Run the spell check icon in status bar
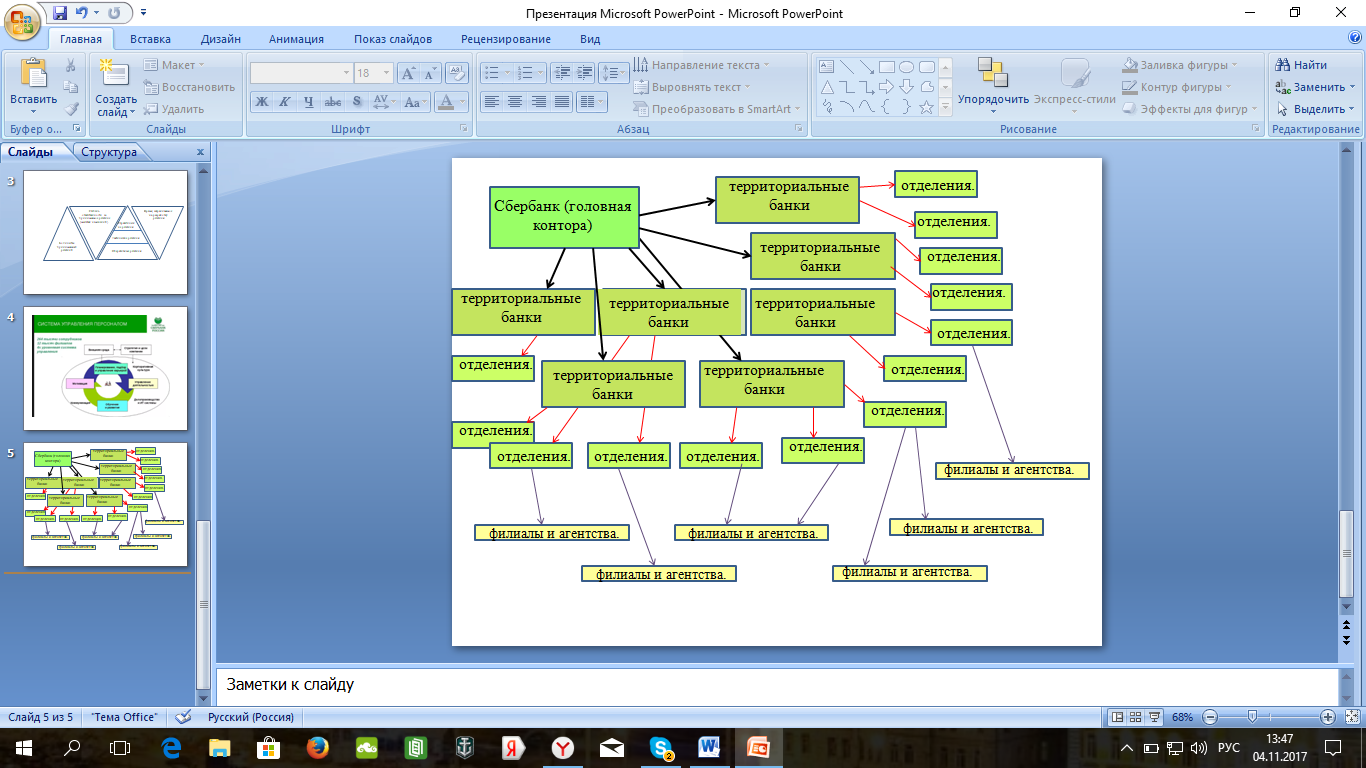Image resolution: width=1366 pixels, height=768 pixels. click(x=183, y=717)
